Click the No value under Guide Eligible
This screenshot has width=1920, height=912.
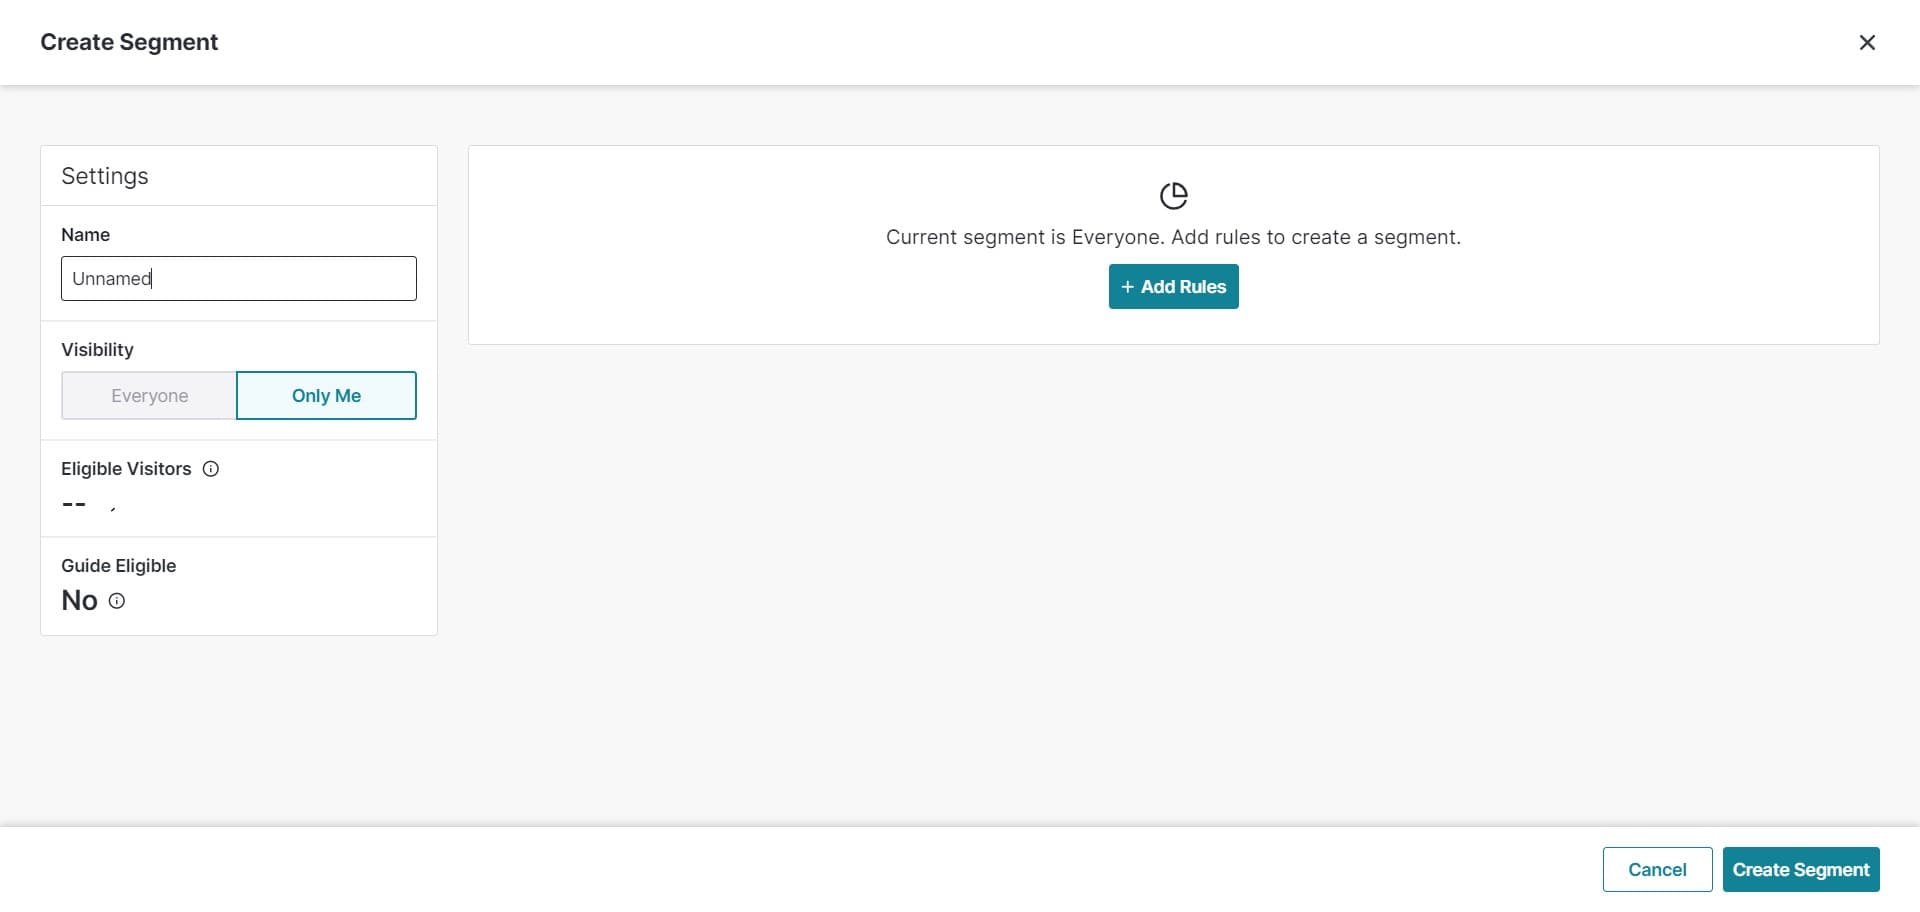coord(79,600)
